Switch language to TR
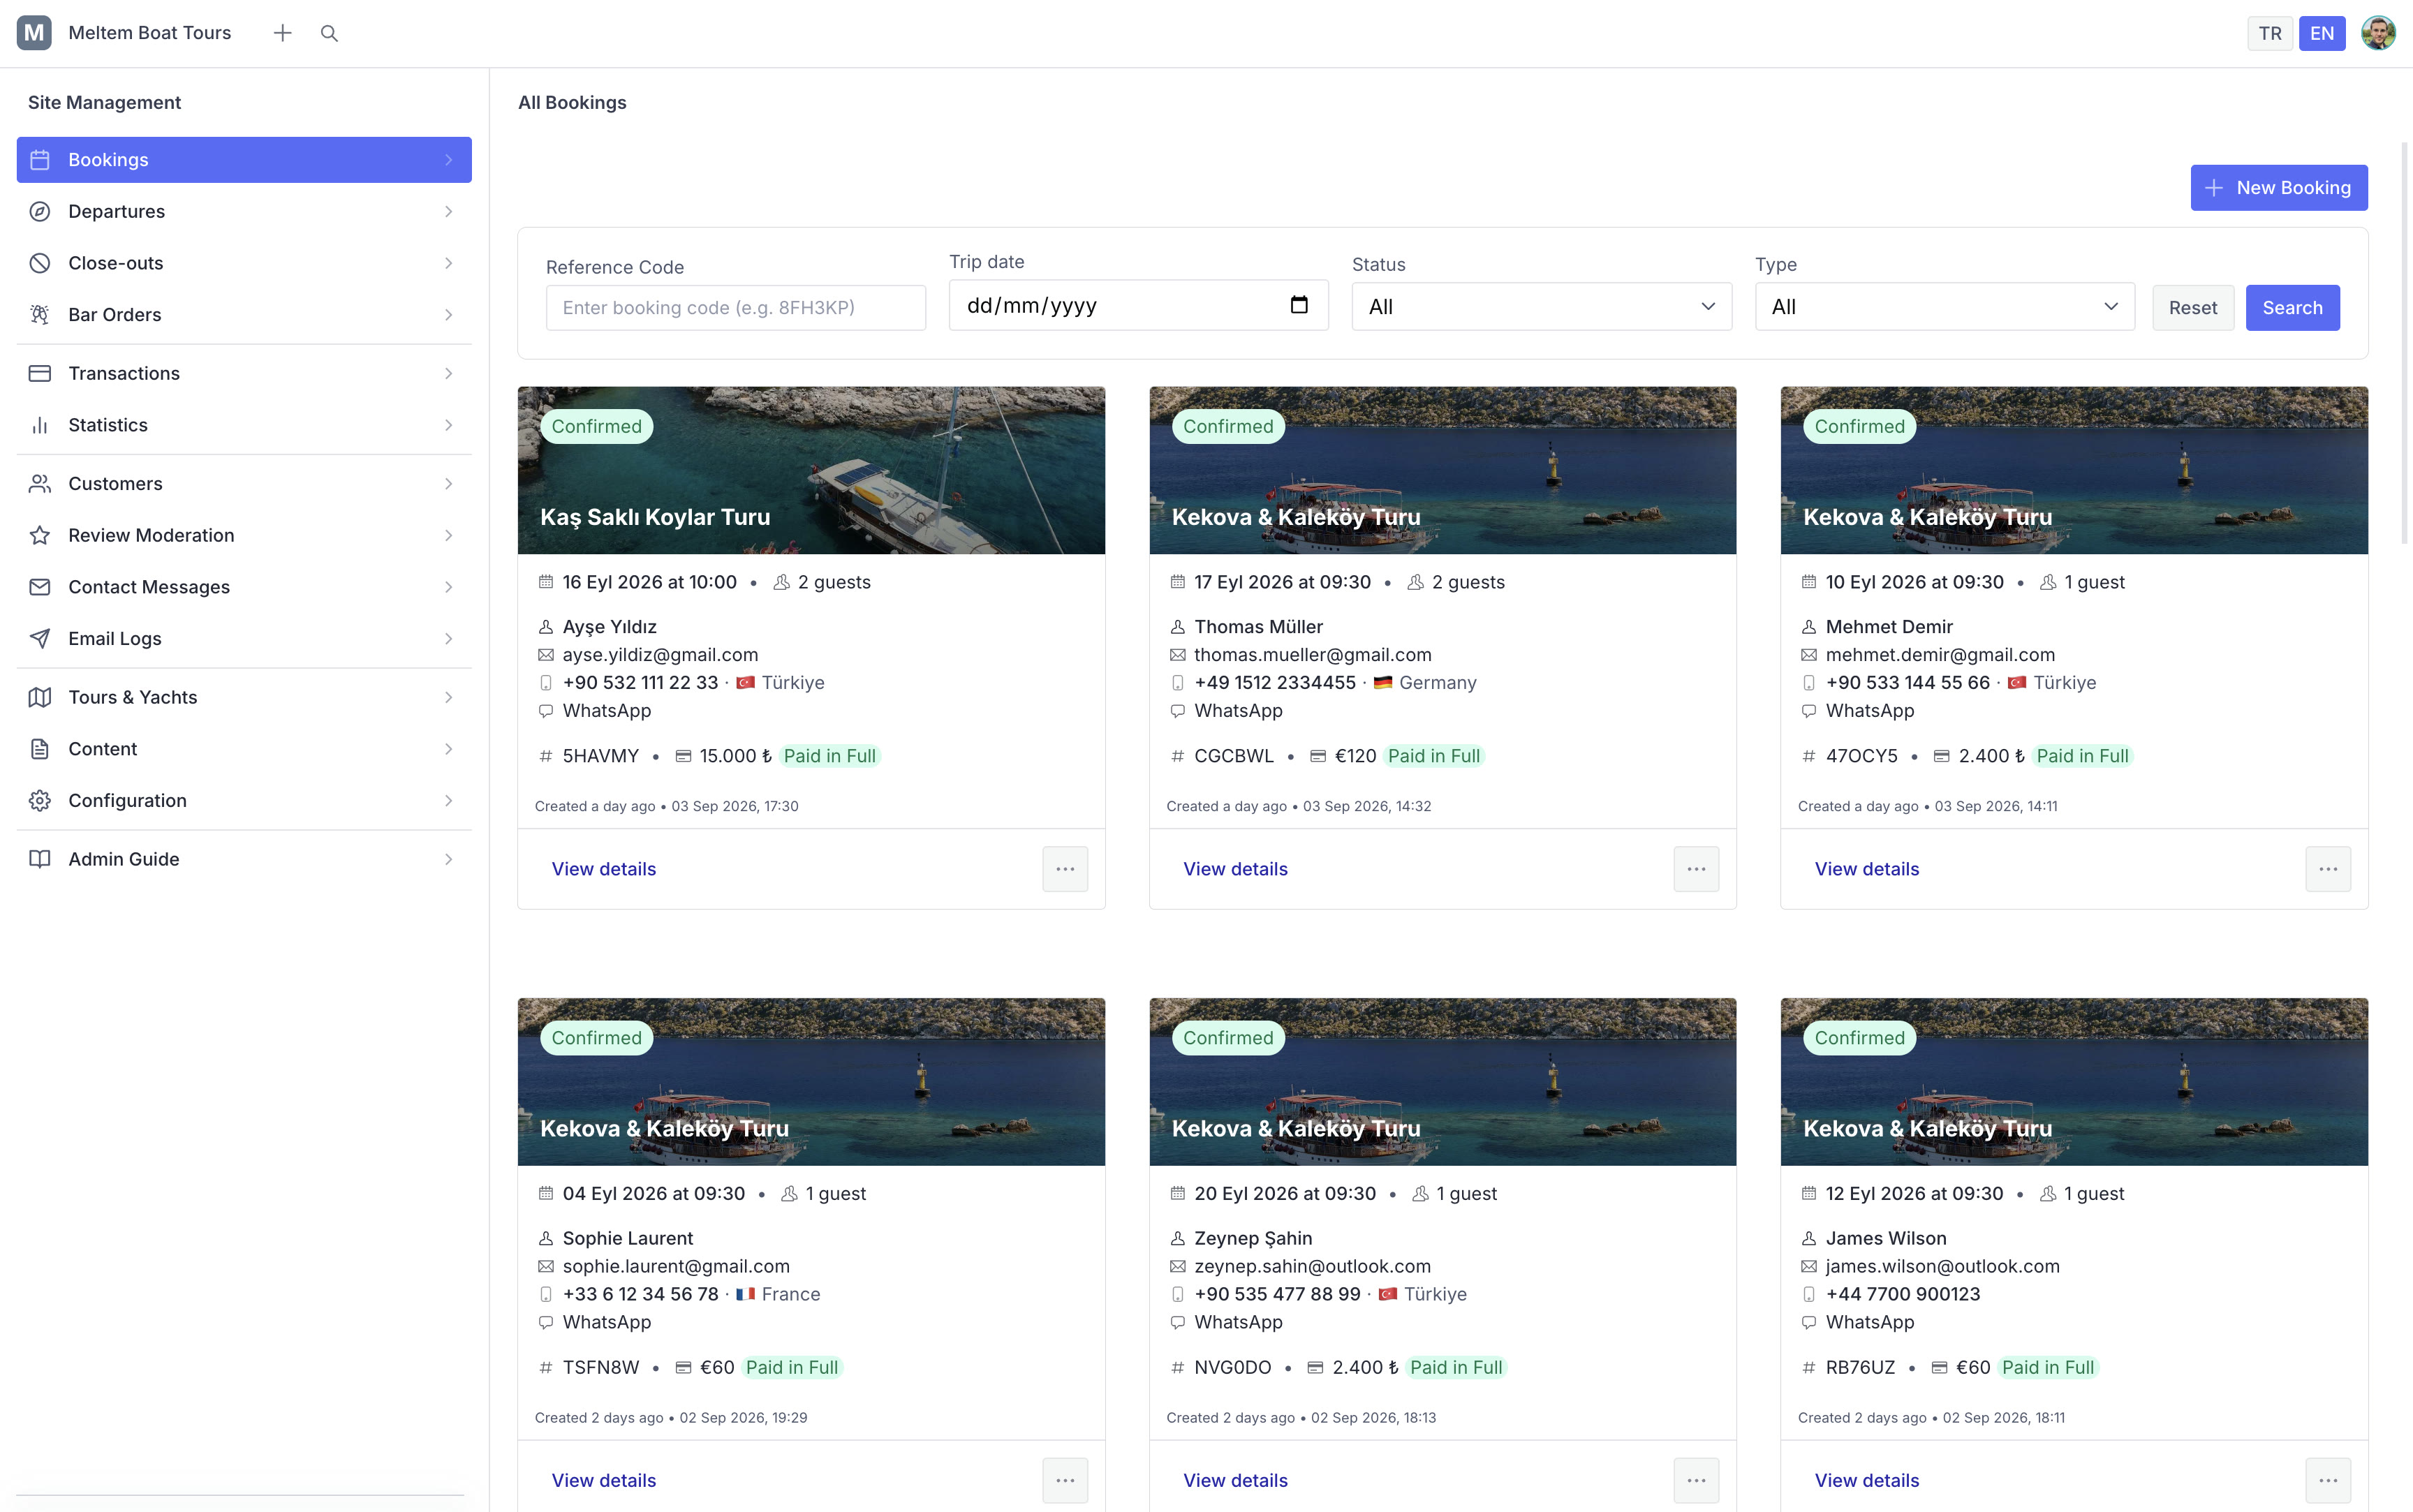 tap(2270, 33)
